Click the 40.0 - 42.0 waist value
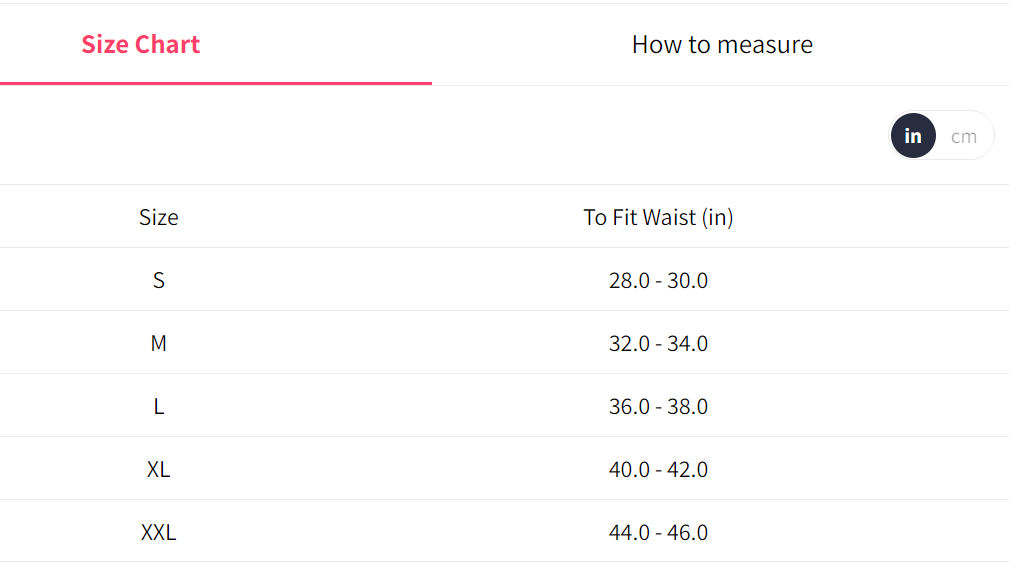Viewport: 1009px width, 562px height. pos(658,469)
